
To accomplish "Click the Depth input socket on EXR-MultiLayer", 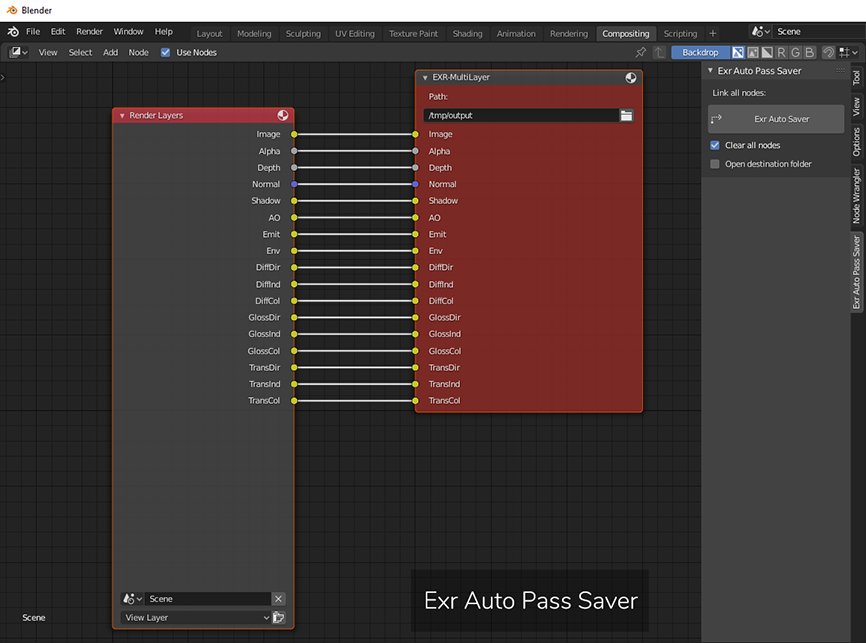I will [x=415, y=167].
